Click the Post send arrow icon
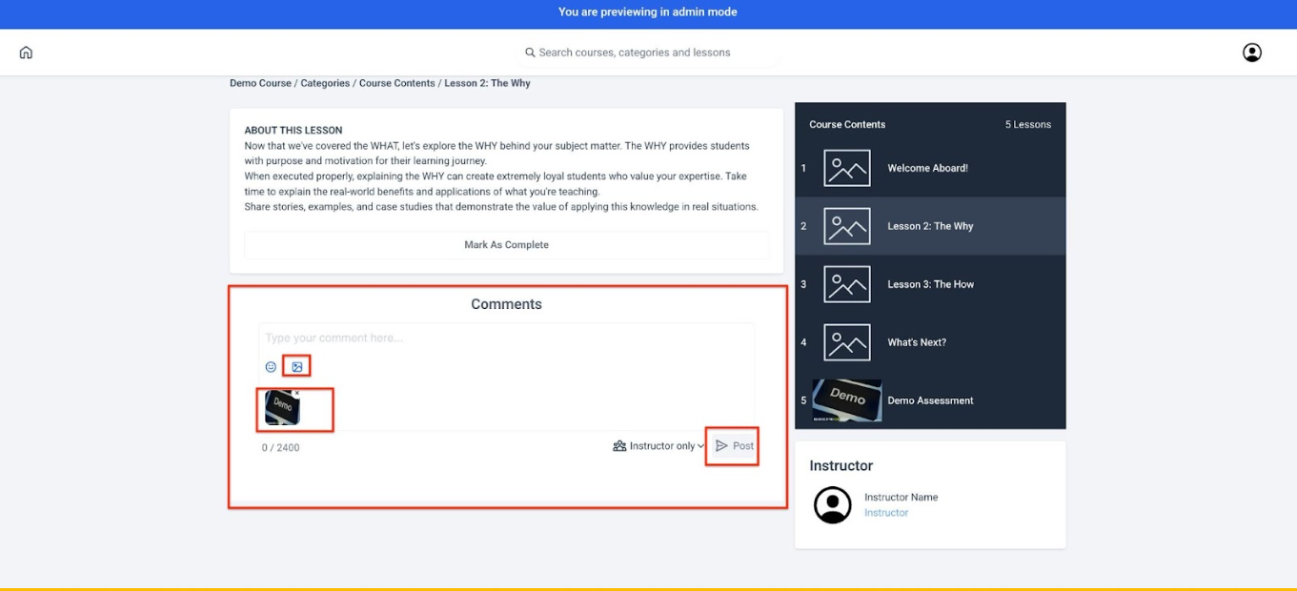Image resolution: width=1297 pixels, height=591 pixels. coord(721,446)
